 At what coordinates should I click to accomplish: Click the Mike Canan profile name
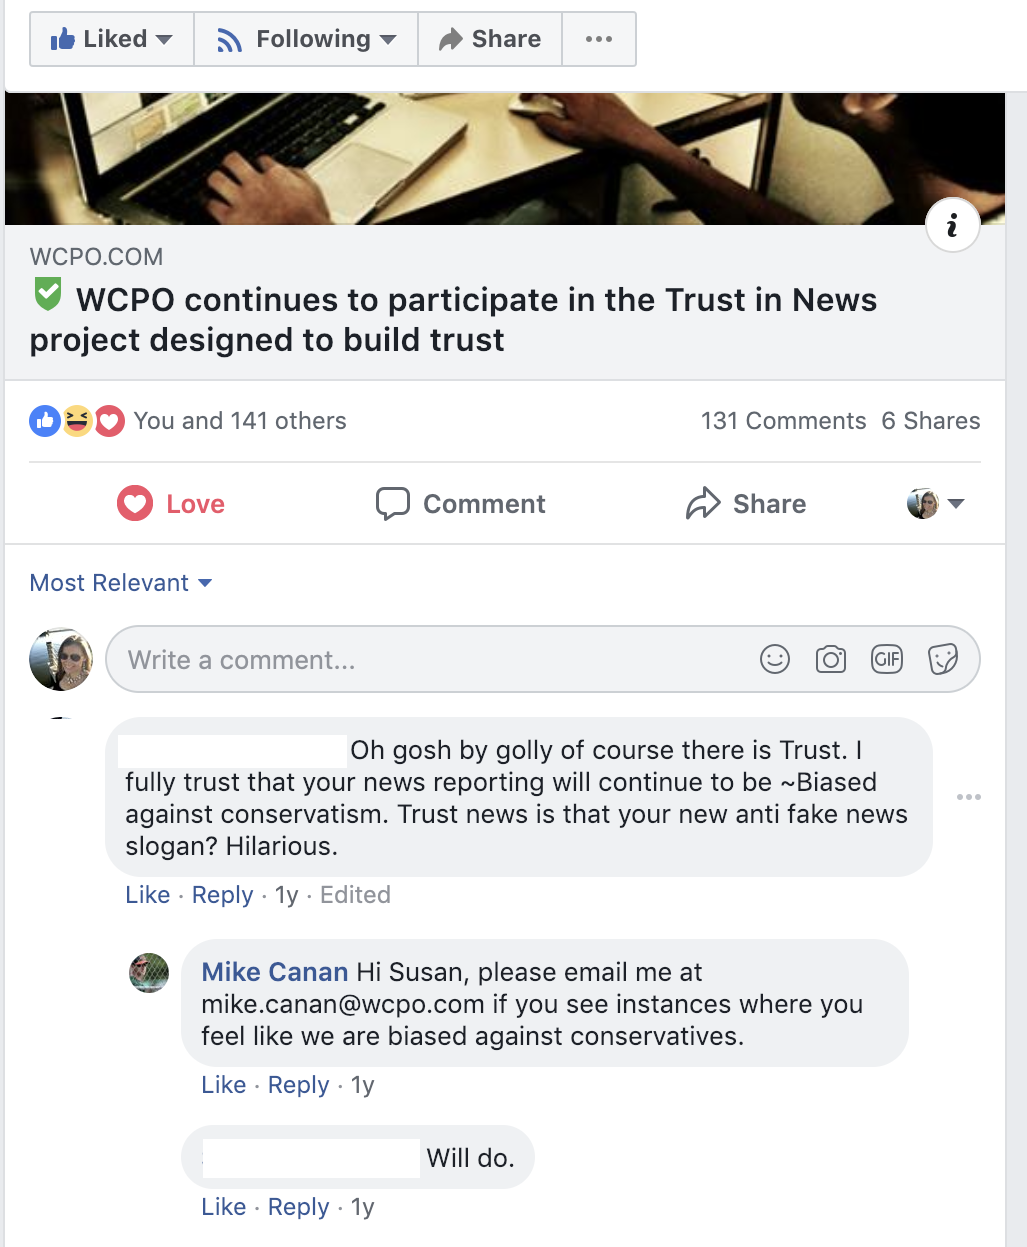click(x=275, y=972)
